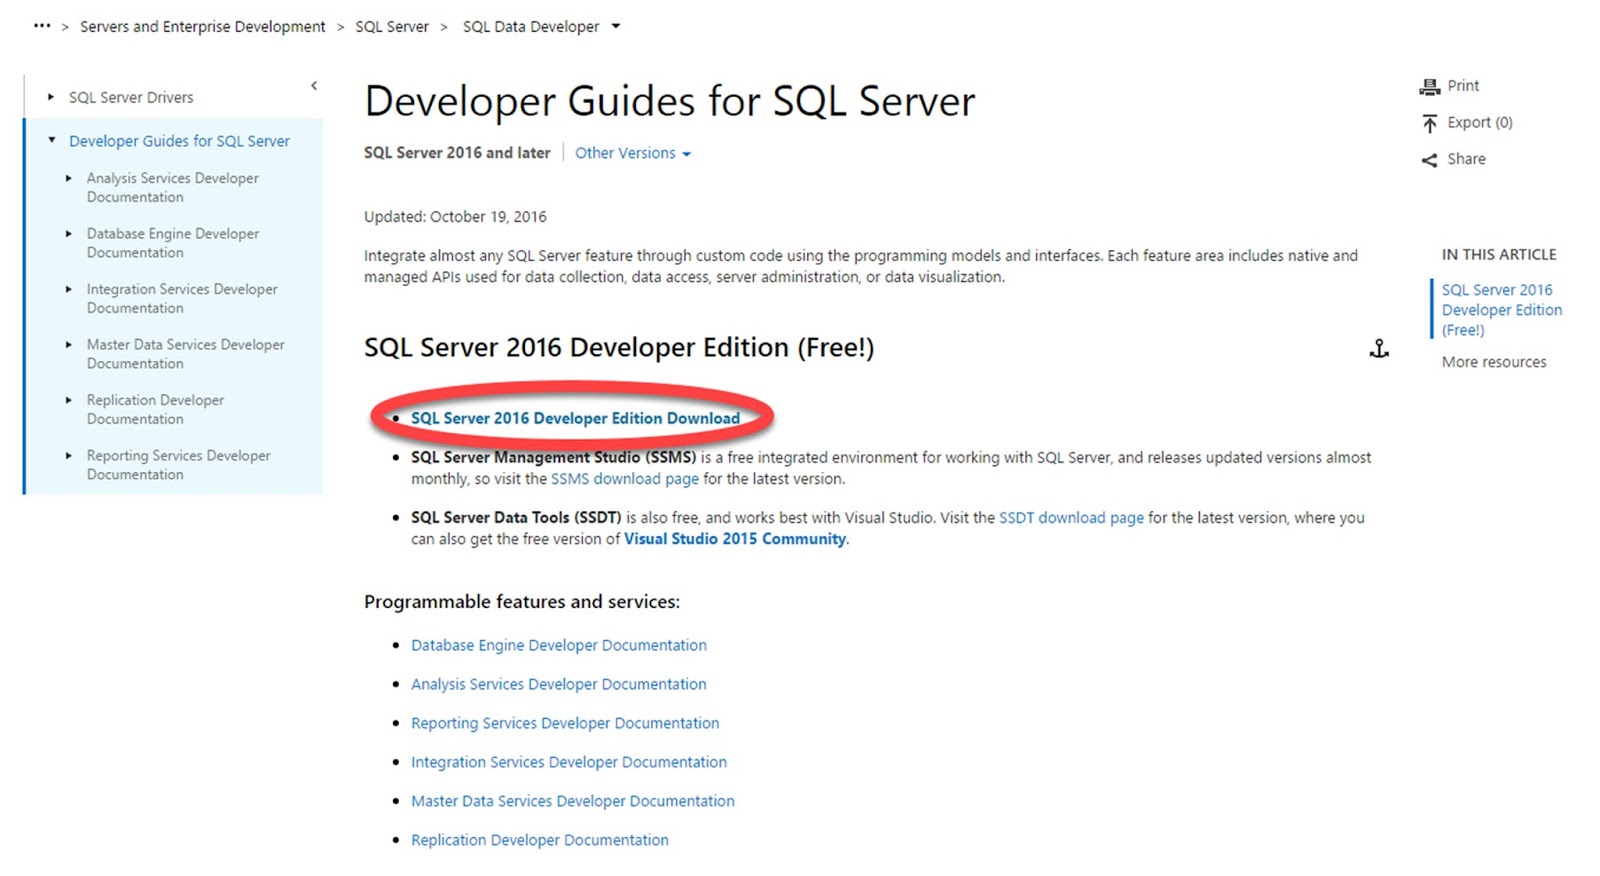Expand Reporting Services Developer Documentation node arrow
This screenshot has width=1600, height=876.
(x=69, y=455)
